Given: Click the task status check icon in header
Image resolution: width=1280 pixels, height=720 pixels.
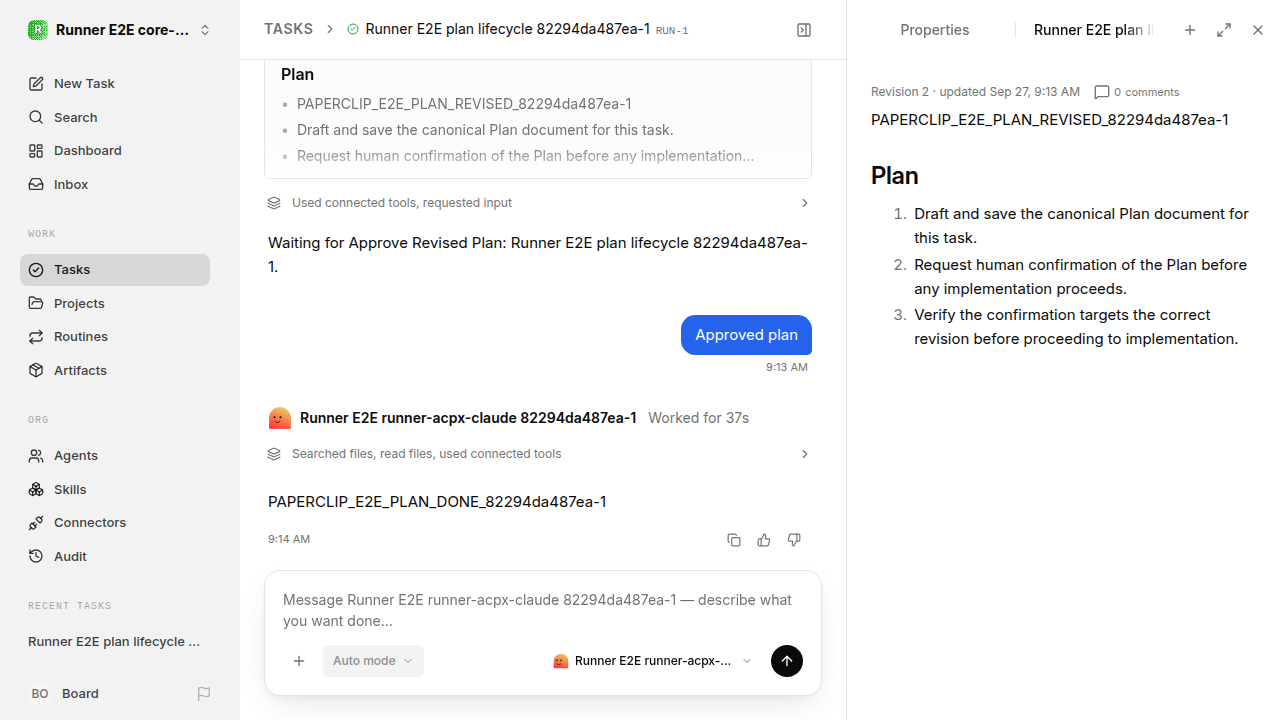Looking at the screenshot, I should coord(352,30).
